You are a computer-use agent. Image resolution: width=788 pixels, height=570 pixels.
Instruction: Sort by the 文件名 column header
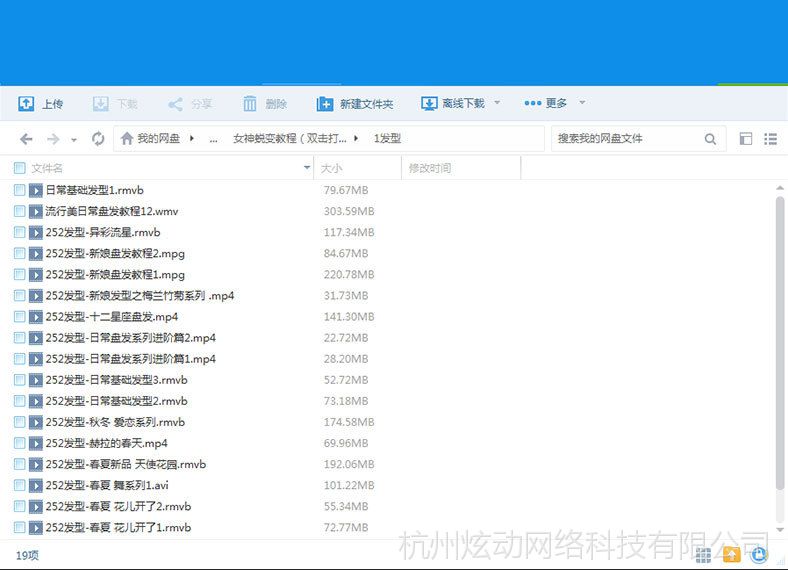click(47, 168)
